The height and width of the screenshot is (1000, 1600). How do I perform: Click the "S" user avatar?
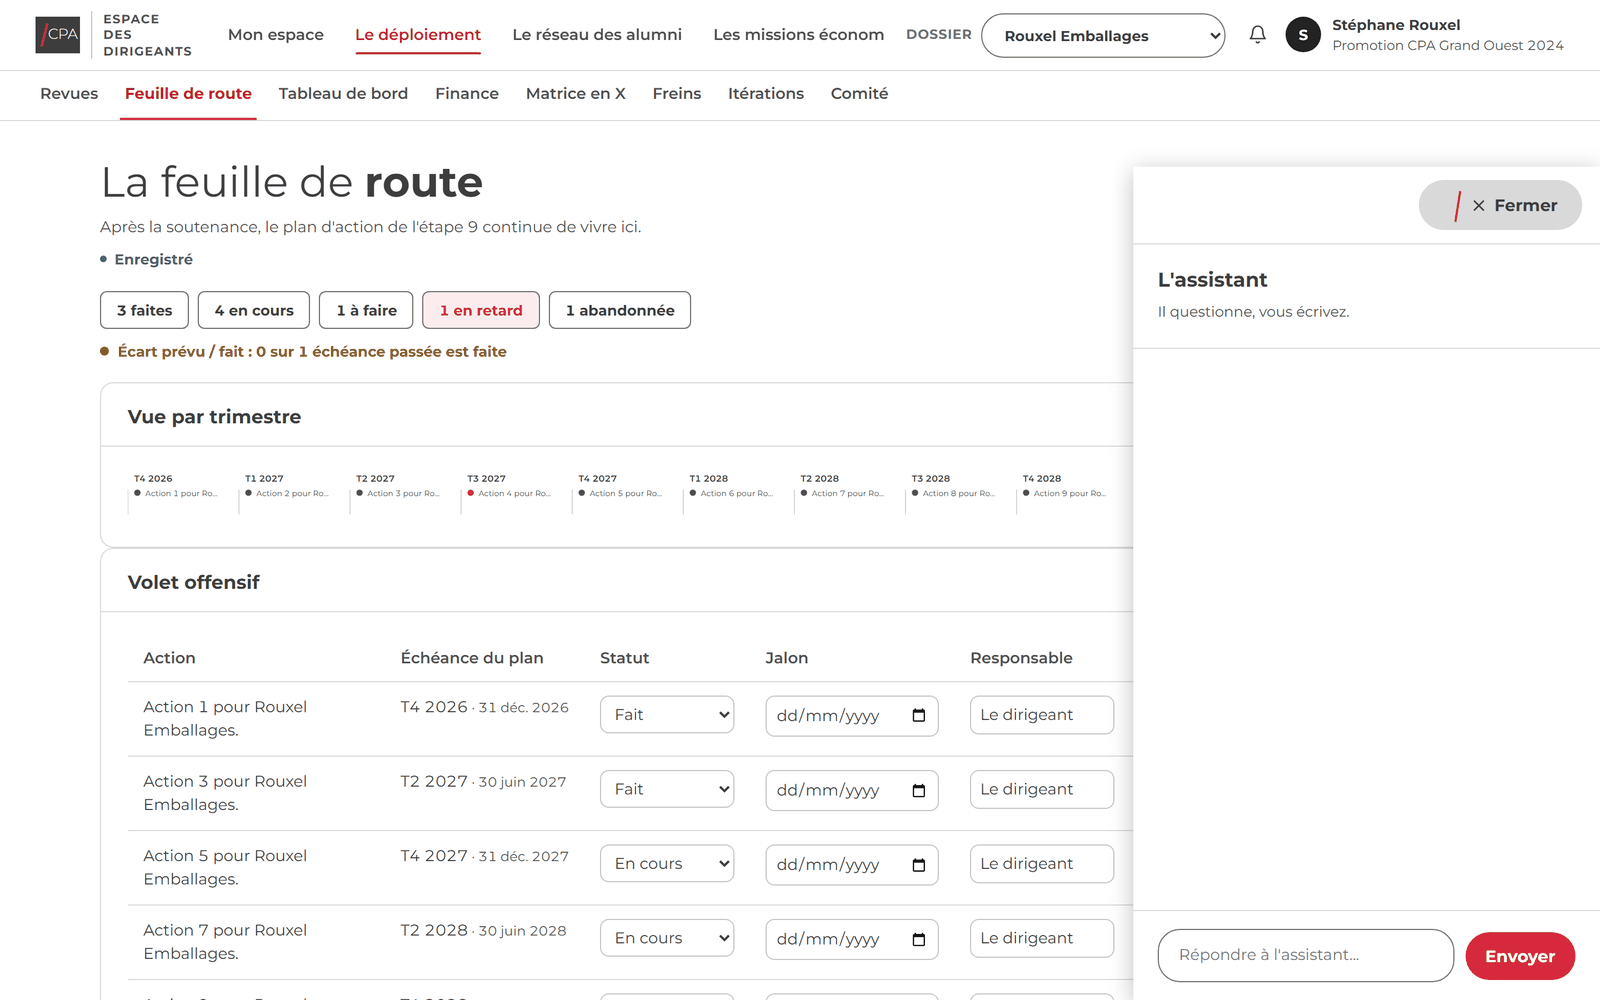pyautogui.click(x=1303, y=35)
